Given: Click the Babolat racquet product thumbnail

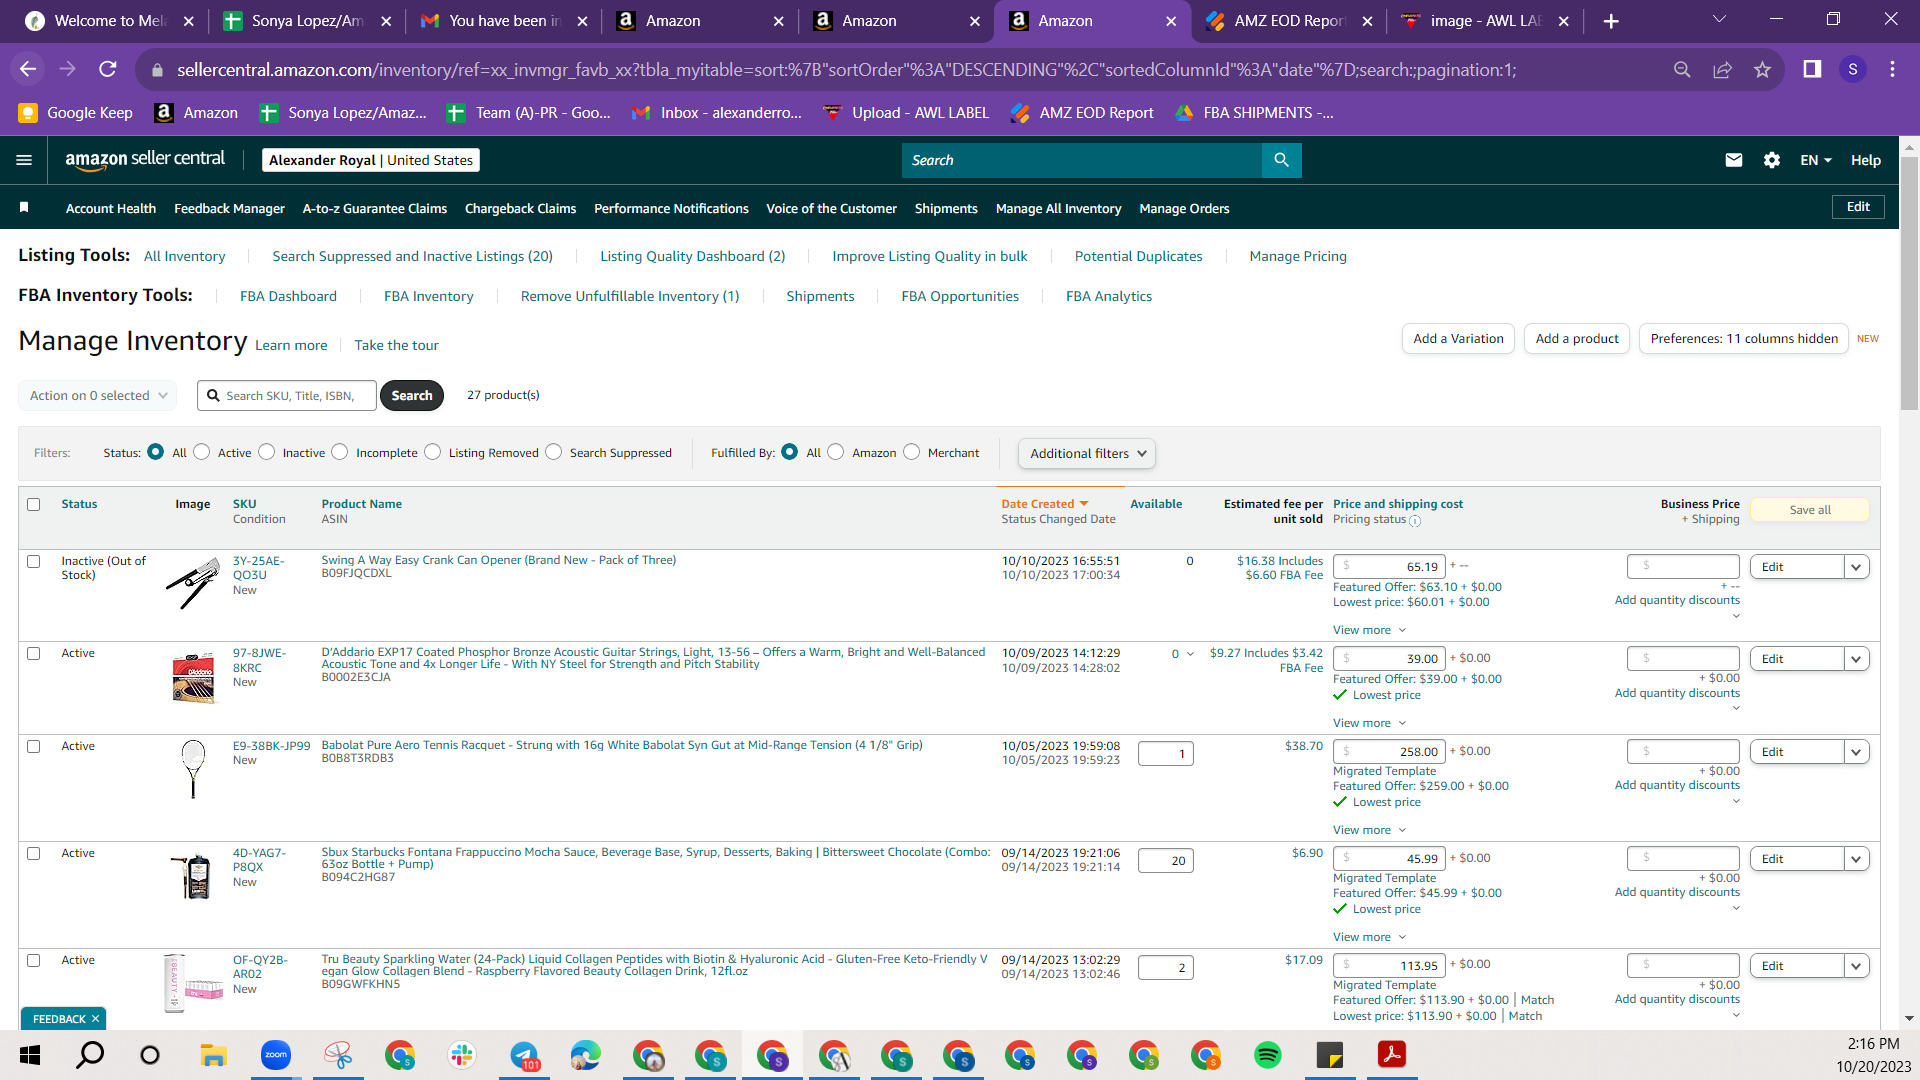Looking at the screenshot, I should click(x=194, y=768).
